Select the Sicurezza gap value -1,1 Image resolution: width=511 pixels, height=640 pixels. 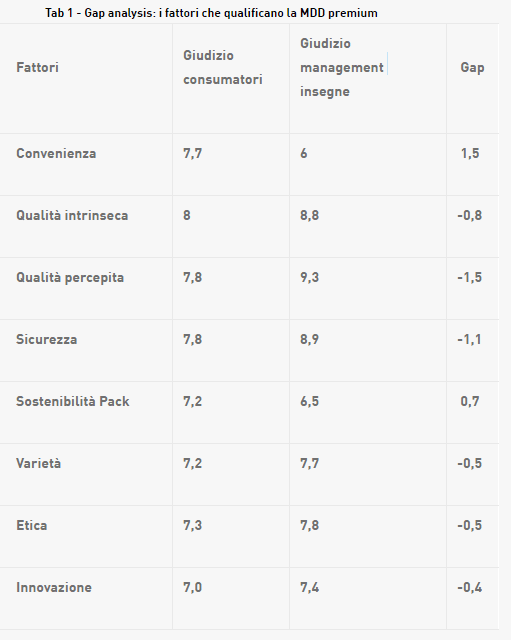tap(469, 340)
